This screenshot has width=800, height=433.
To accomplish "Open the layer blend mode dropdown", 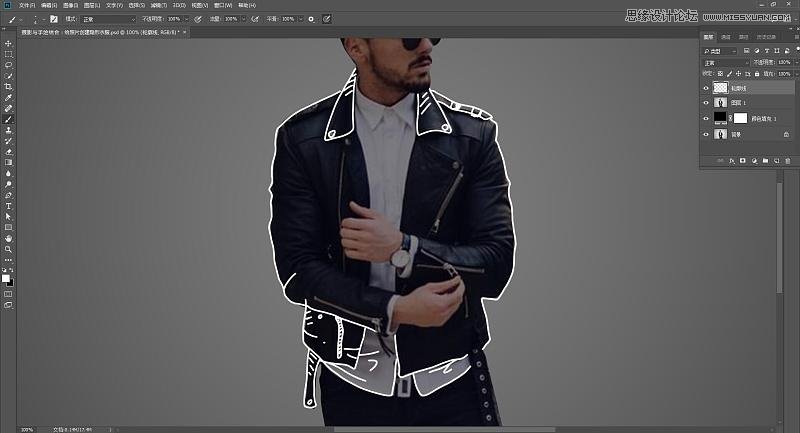I will (726, 63).
